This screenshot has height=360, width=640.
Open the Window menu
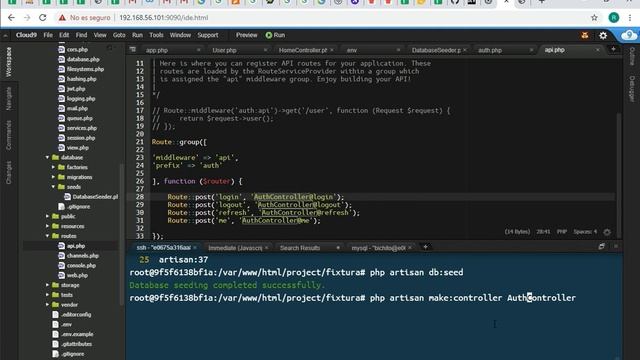[180, 35]
